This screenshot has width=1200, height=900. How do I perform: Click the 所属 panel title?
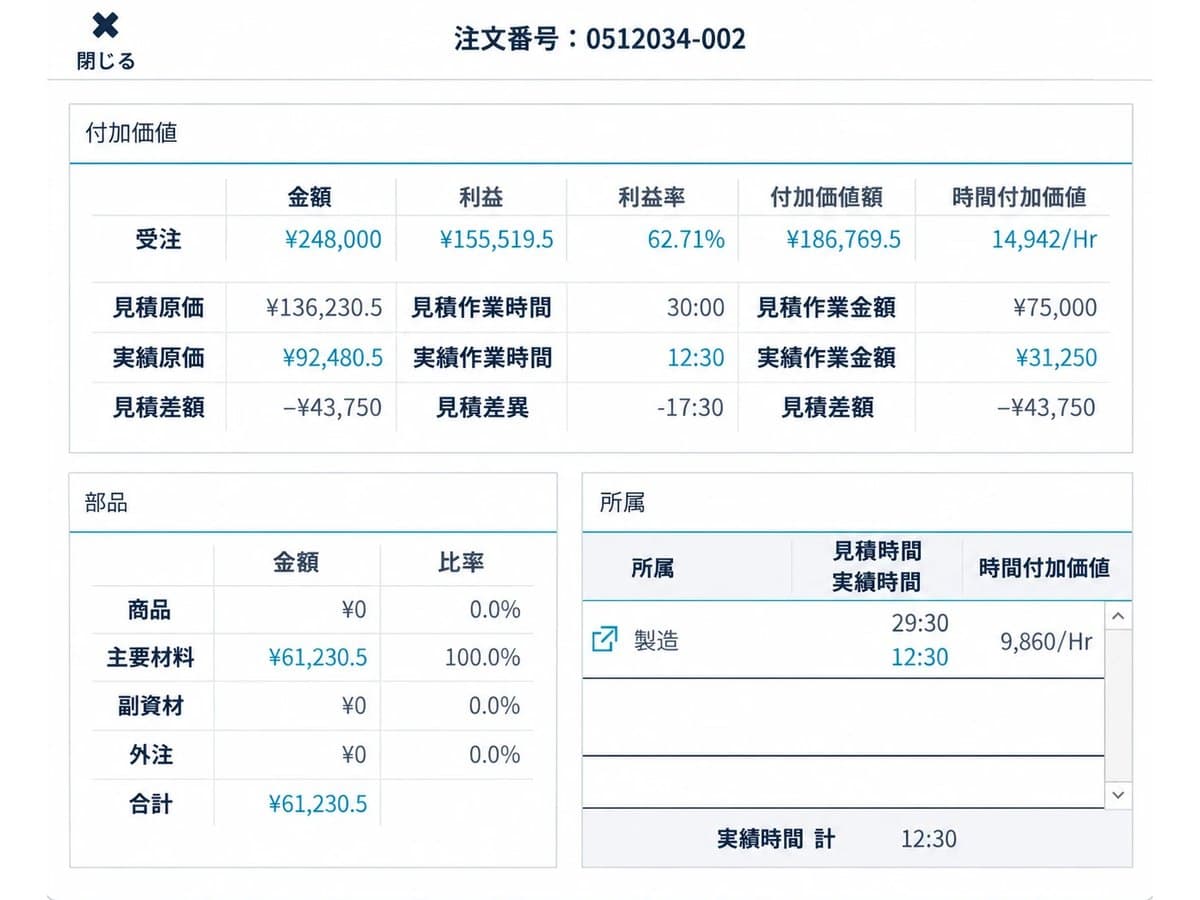(x=622, y=502)
